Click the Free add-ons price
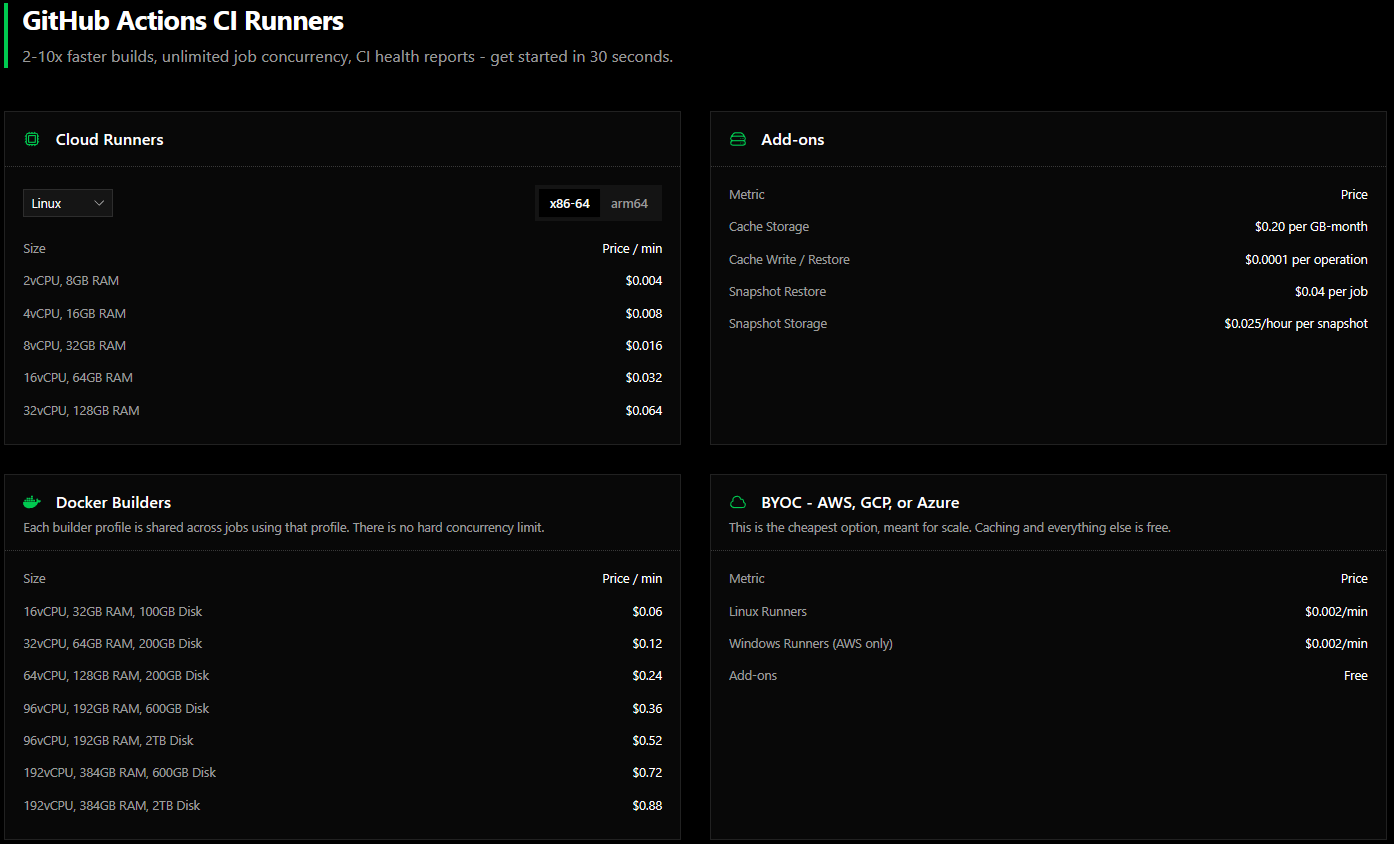 [1356, 676]
